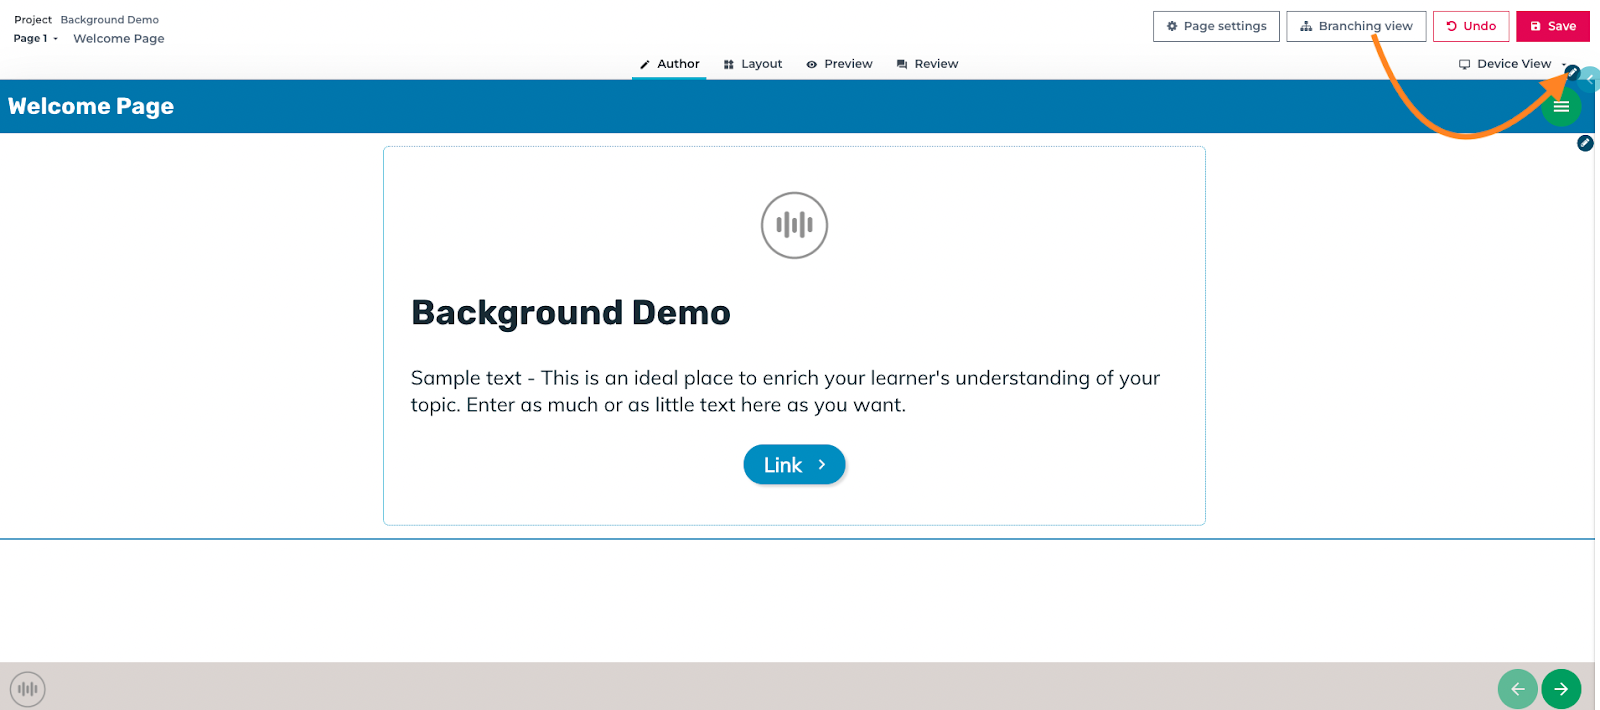Click the pencil edit icon below the blue header
This screenshot has height=710, width=1600.
coord(1585,143)
